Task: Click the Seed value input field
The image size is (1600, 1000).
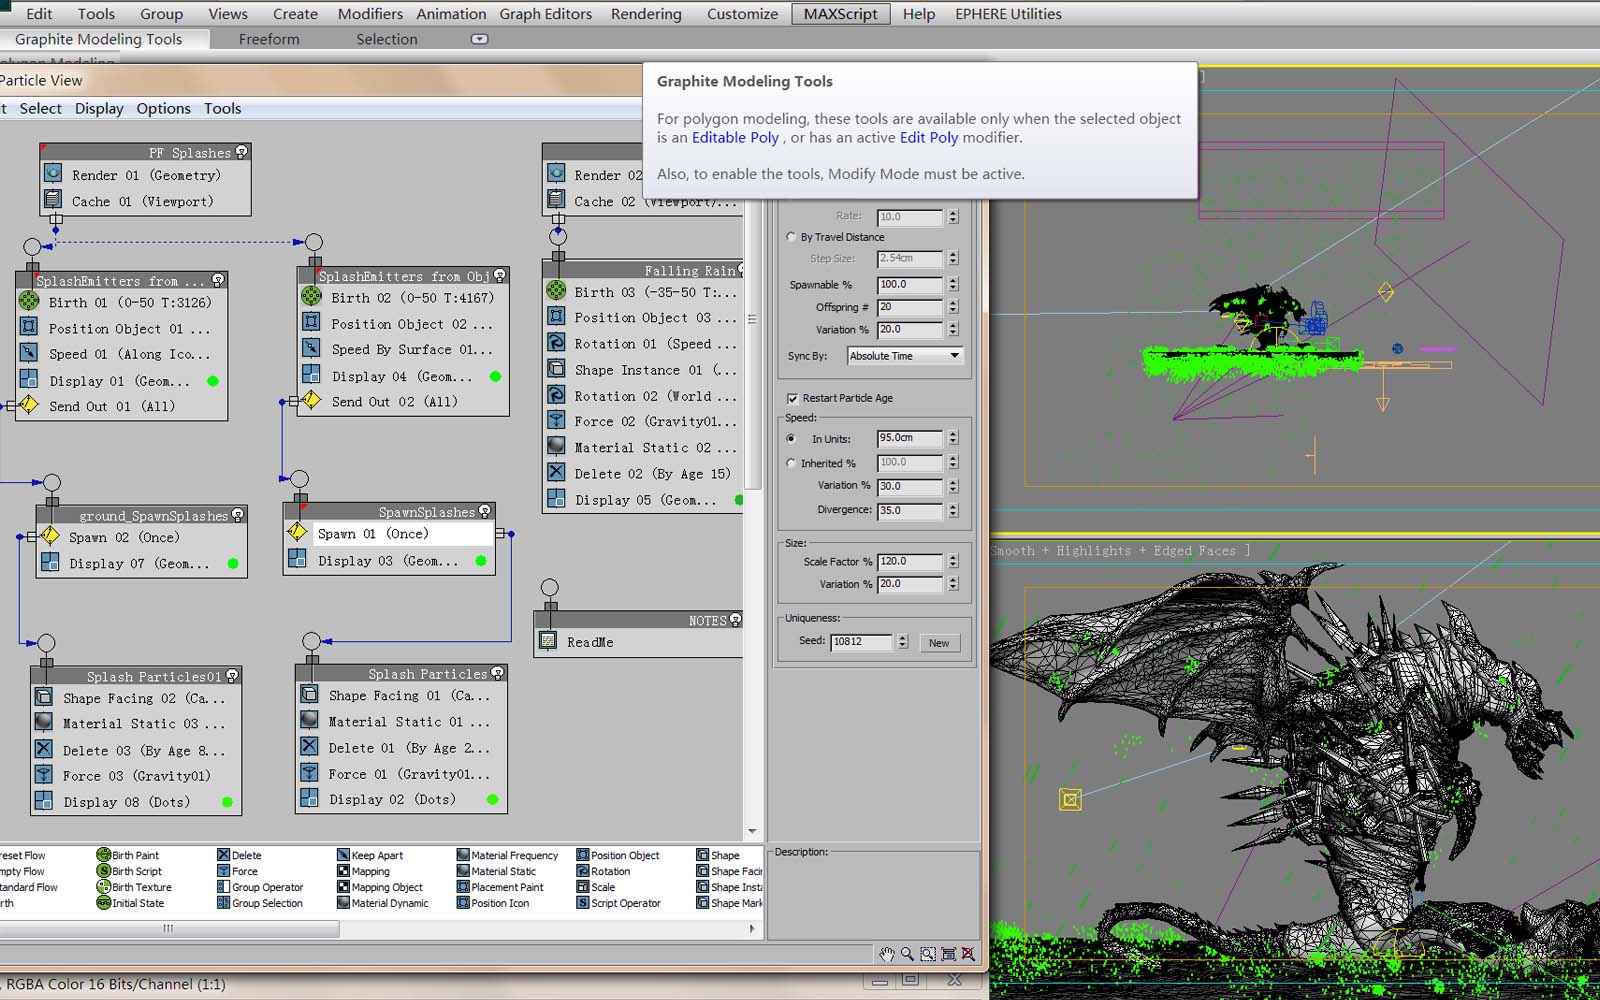Action: click(x=862, y=642)
